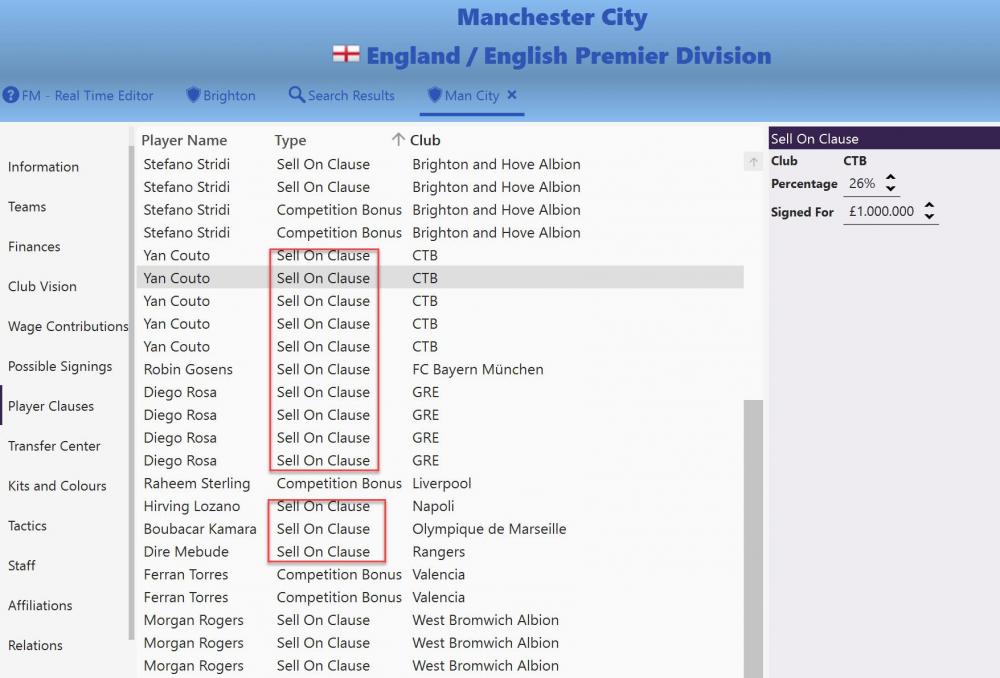Click the Search Results magnifier icon
The image size is (1000, 678).
[297, 94]
